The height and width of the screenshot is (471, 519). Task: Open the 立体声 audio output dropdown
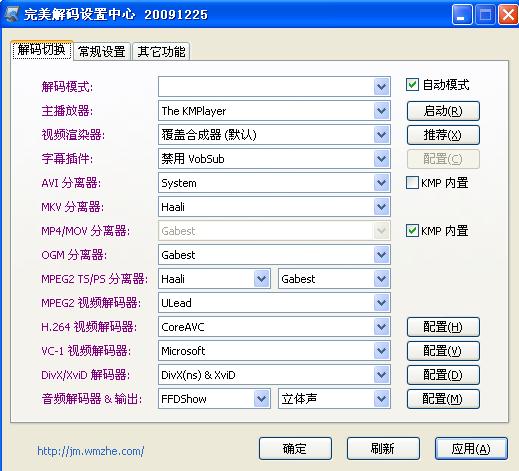click(334, 399)
